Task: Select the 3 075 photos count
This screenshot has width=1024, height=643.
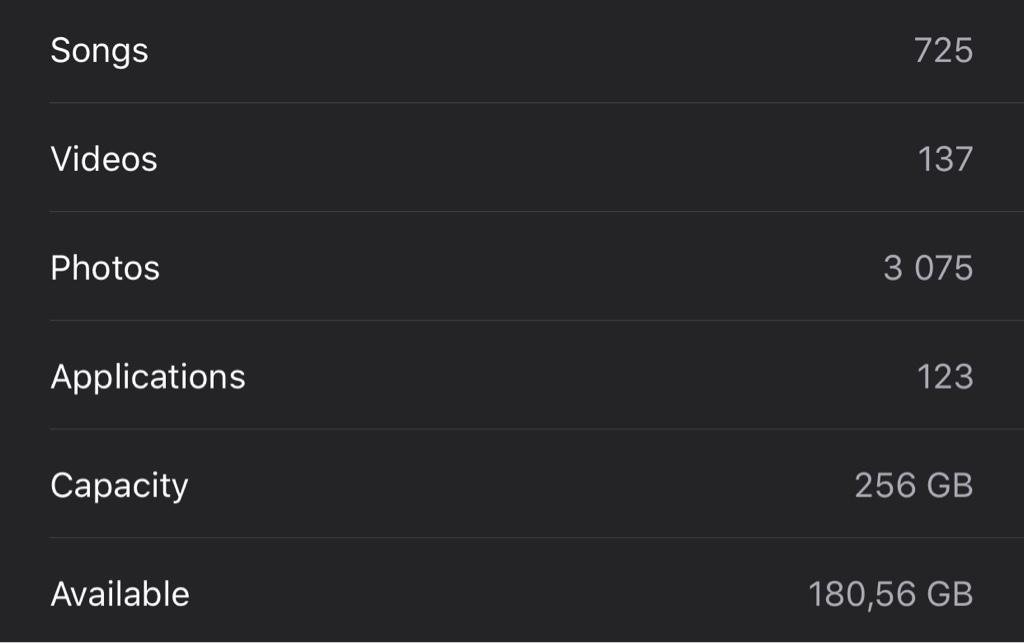Action: pos(928,268)
